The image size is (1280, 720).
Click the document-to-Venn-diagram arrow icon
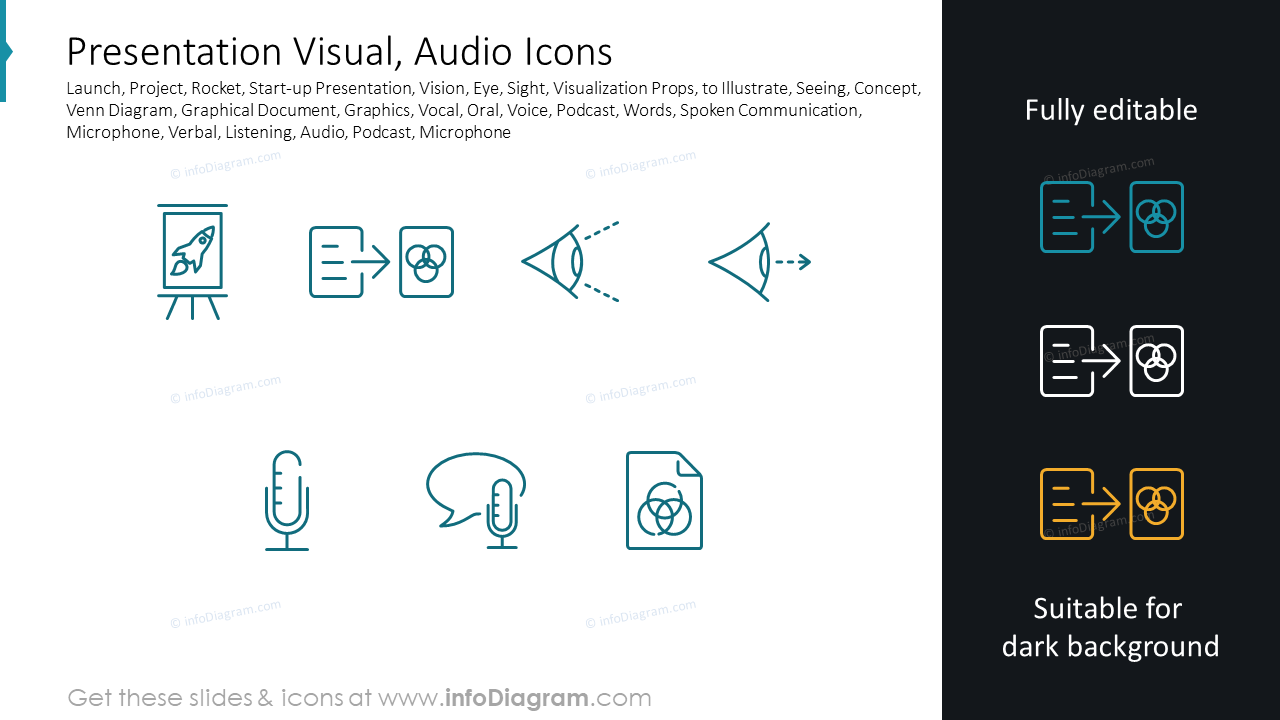click(381, 262)
